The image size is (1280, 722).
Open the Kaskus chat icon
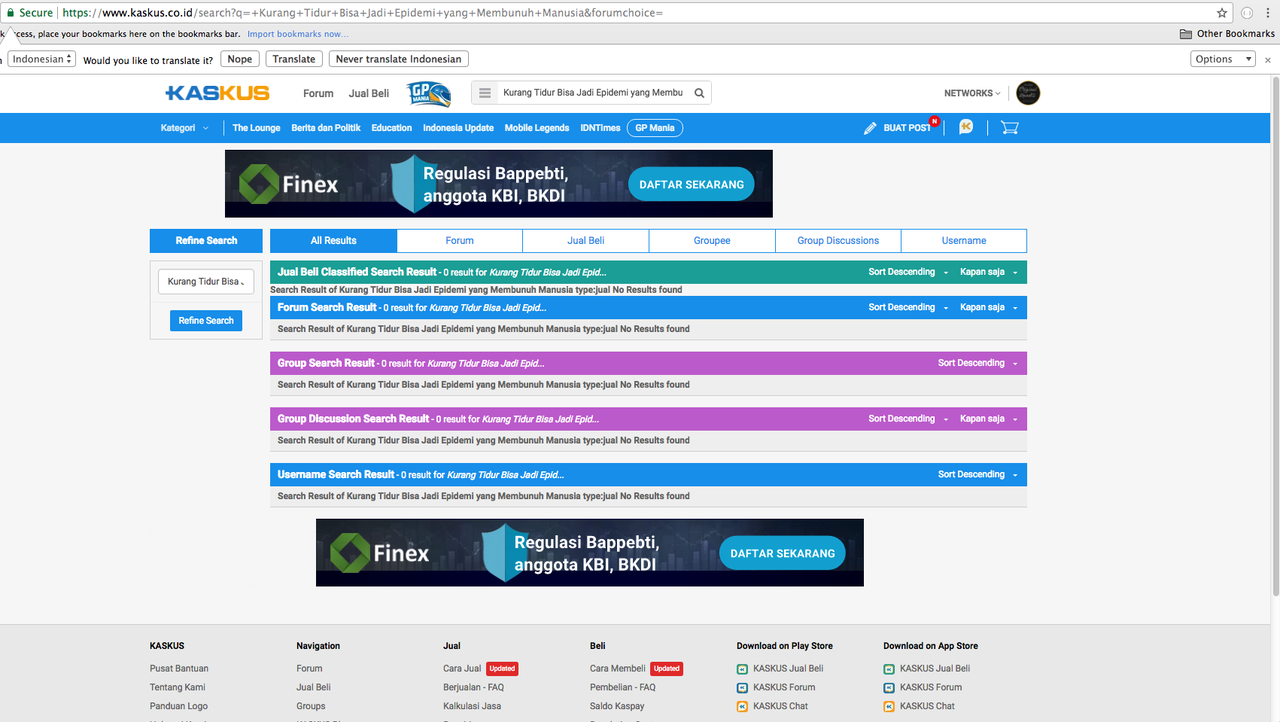point(966,128)
